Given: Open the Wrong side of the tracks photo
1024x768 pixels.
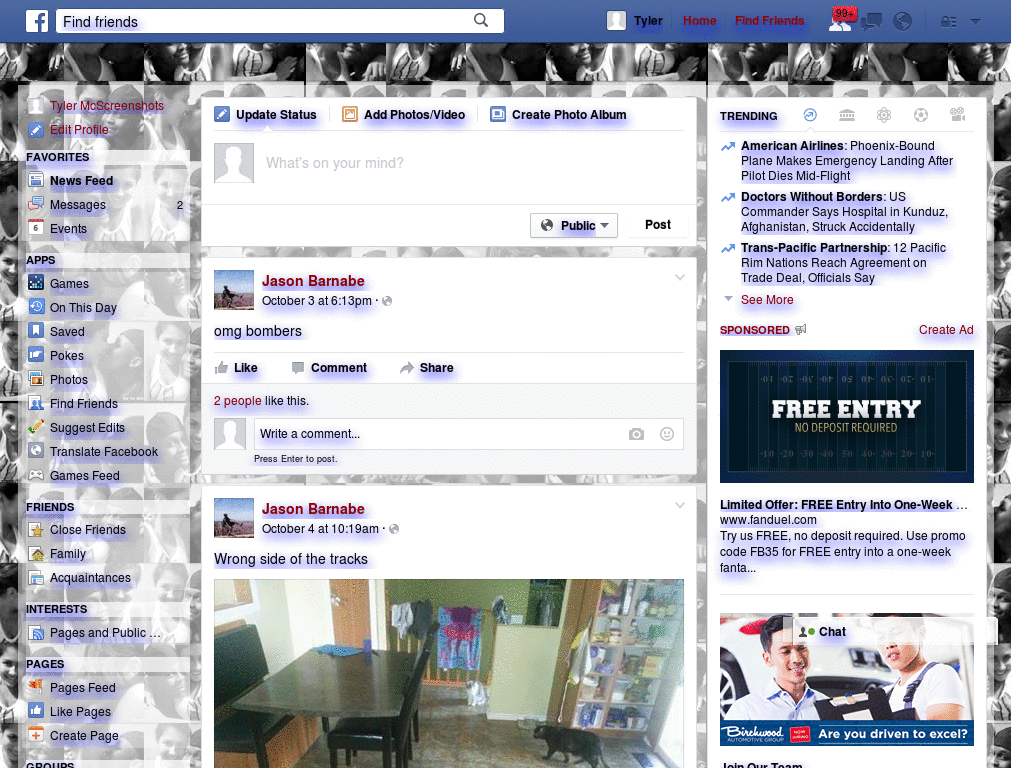Looking at the screenshot, I should point(449,673).
